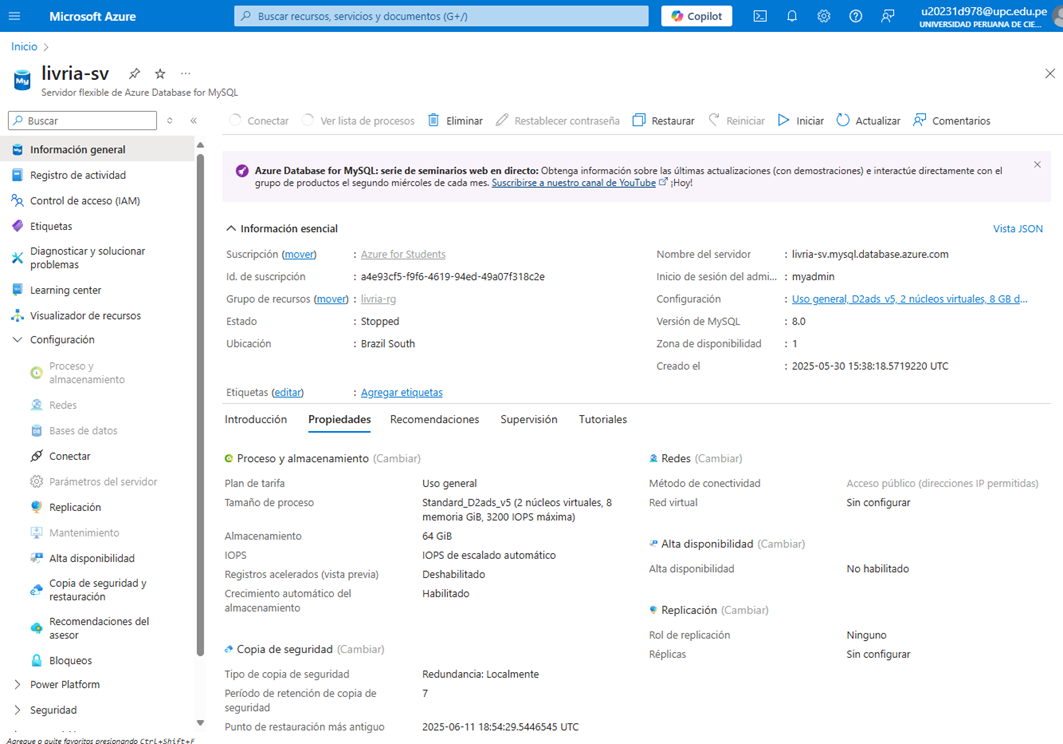Open the help question mark icon
Screen dimensions: 1063x744
[856, 16]
